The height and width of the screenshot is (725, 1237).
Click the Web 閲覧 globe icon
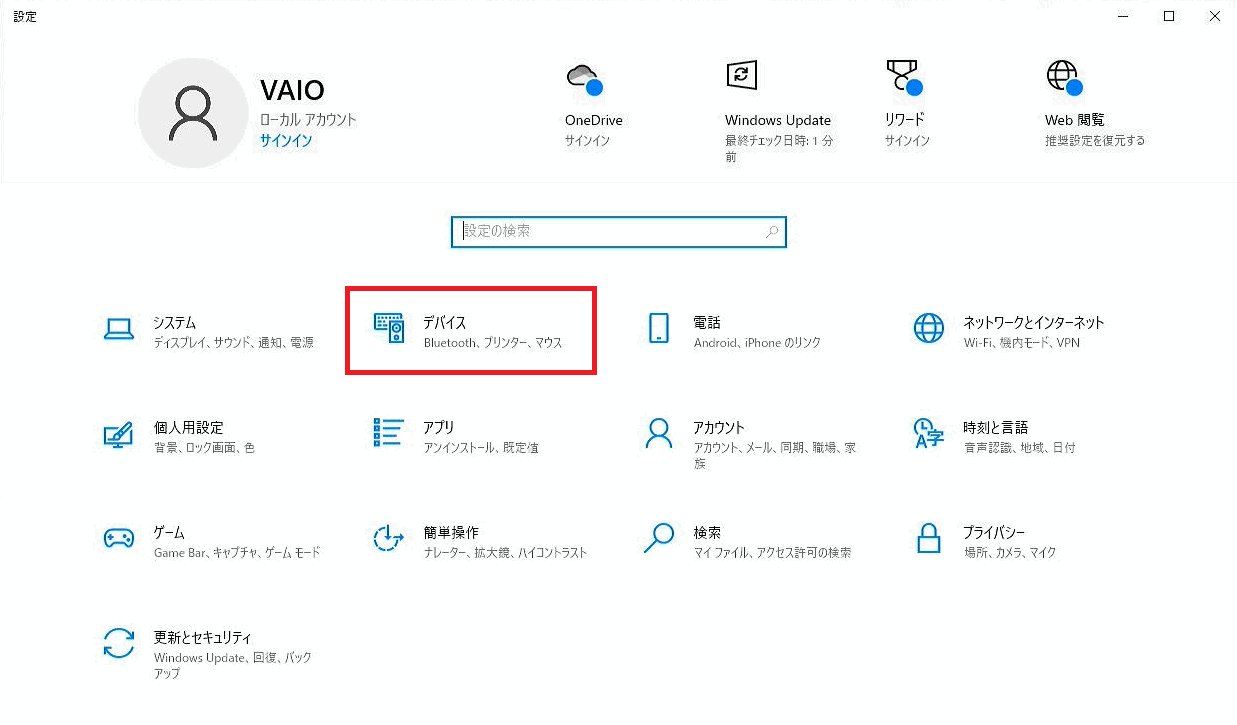click(x=1063, y=78)
